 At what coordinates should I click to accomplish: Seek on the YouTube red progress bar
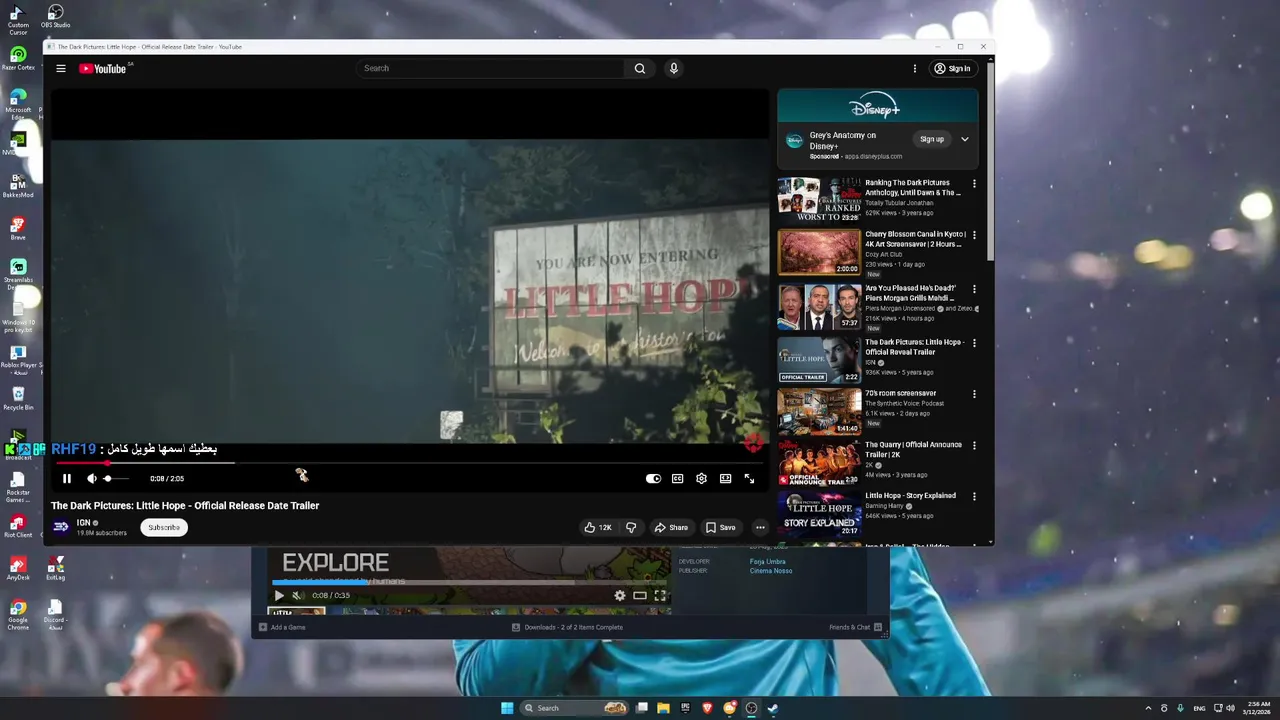pyautogui.click(x=410, y=463)
